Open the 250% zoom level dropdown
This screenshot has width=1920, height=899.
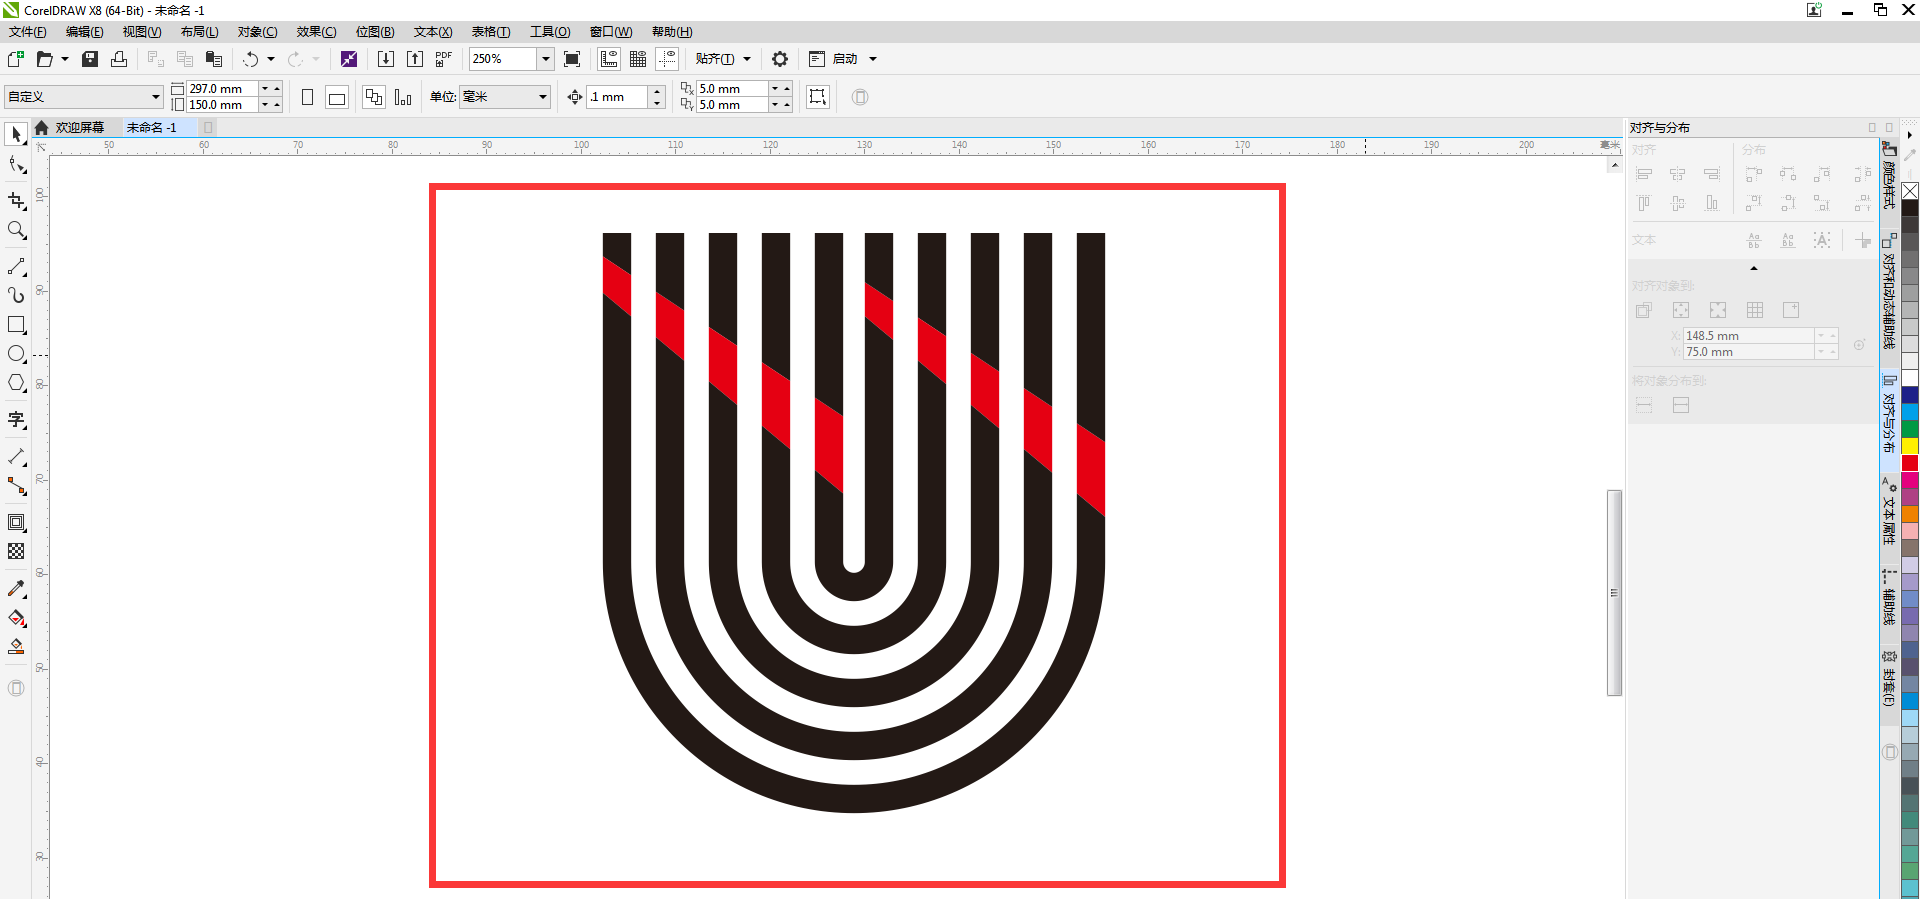pyautogui.click(x=546, y=59)
